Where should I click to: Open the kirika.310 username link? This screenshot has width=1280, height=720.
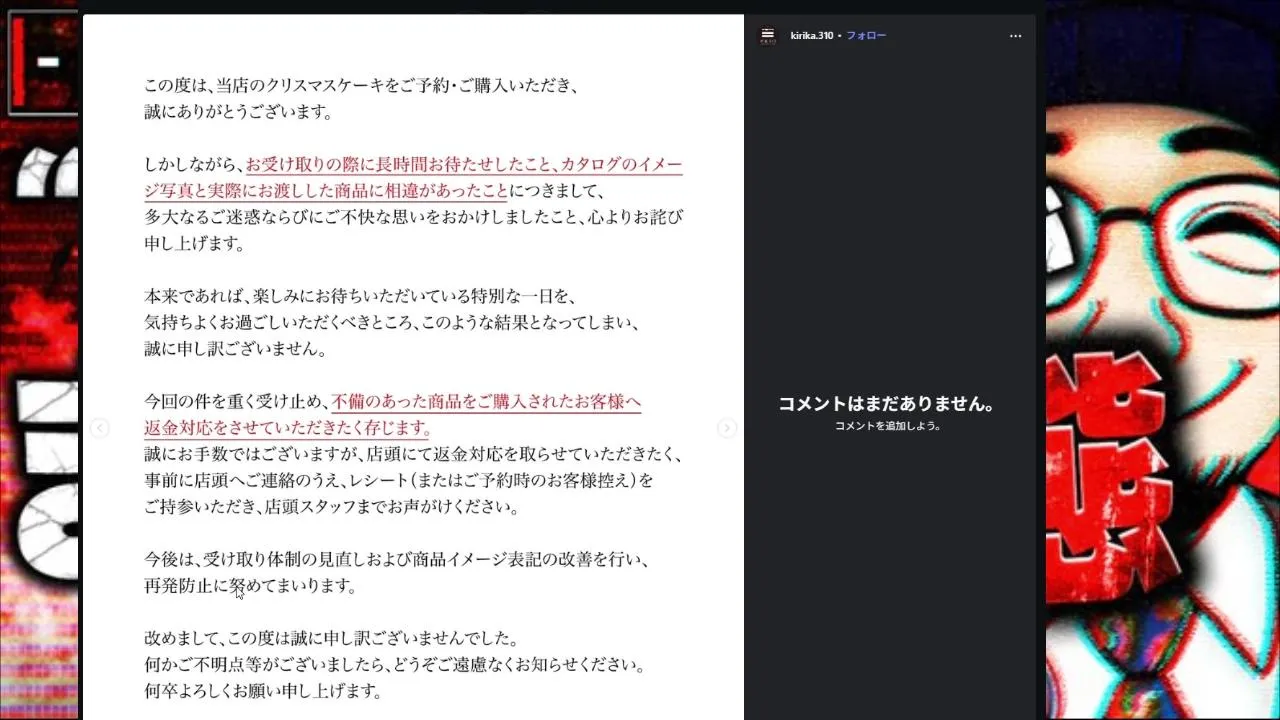pos(811,36)
